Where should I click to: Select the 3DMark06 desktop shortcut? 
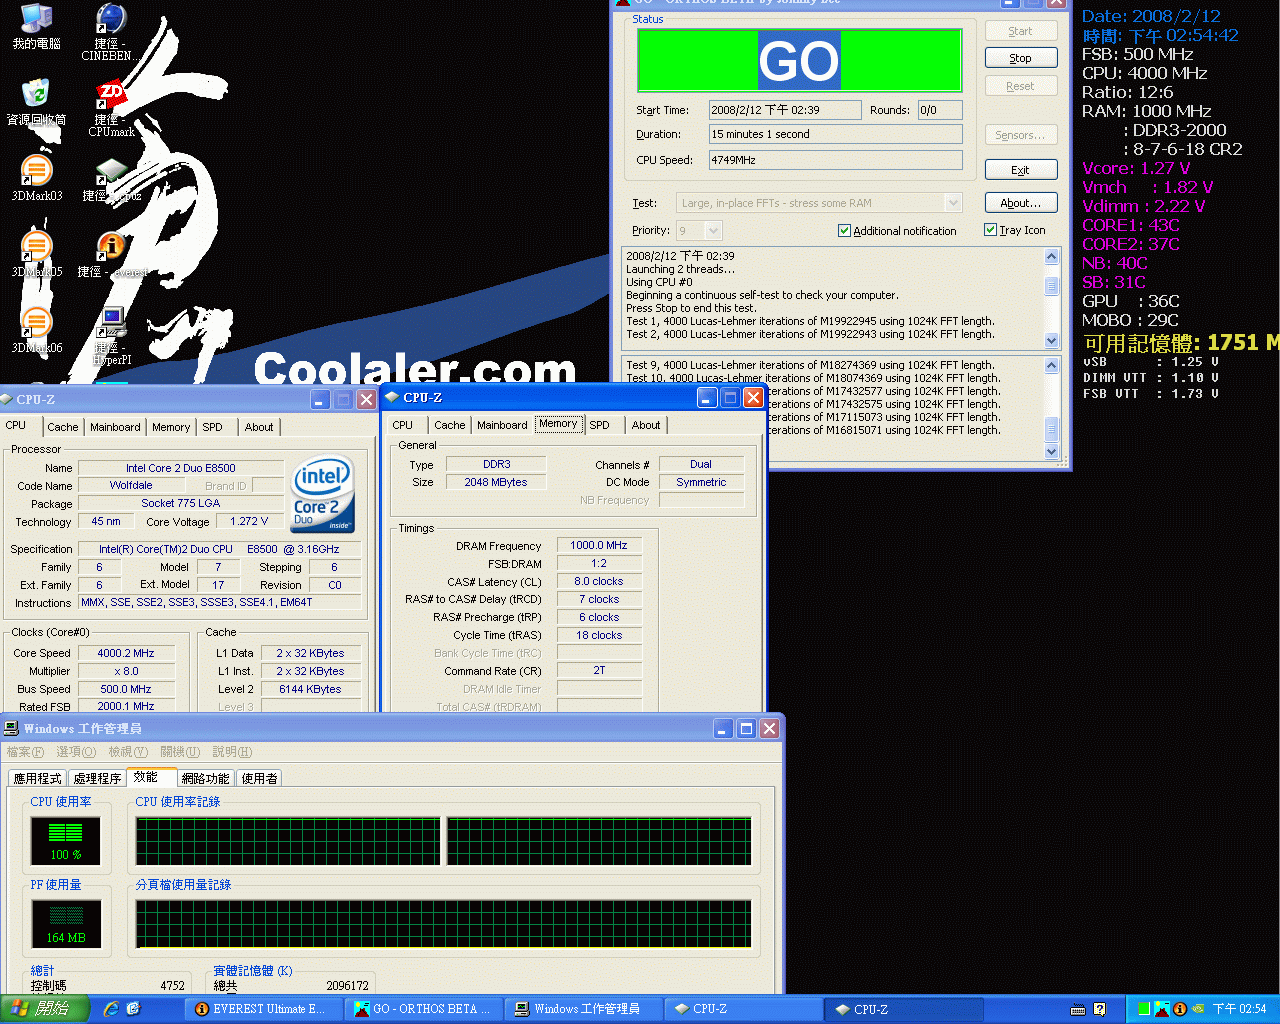click(37, 330)
